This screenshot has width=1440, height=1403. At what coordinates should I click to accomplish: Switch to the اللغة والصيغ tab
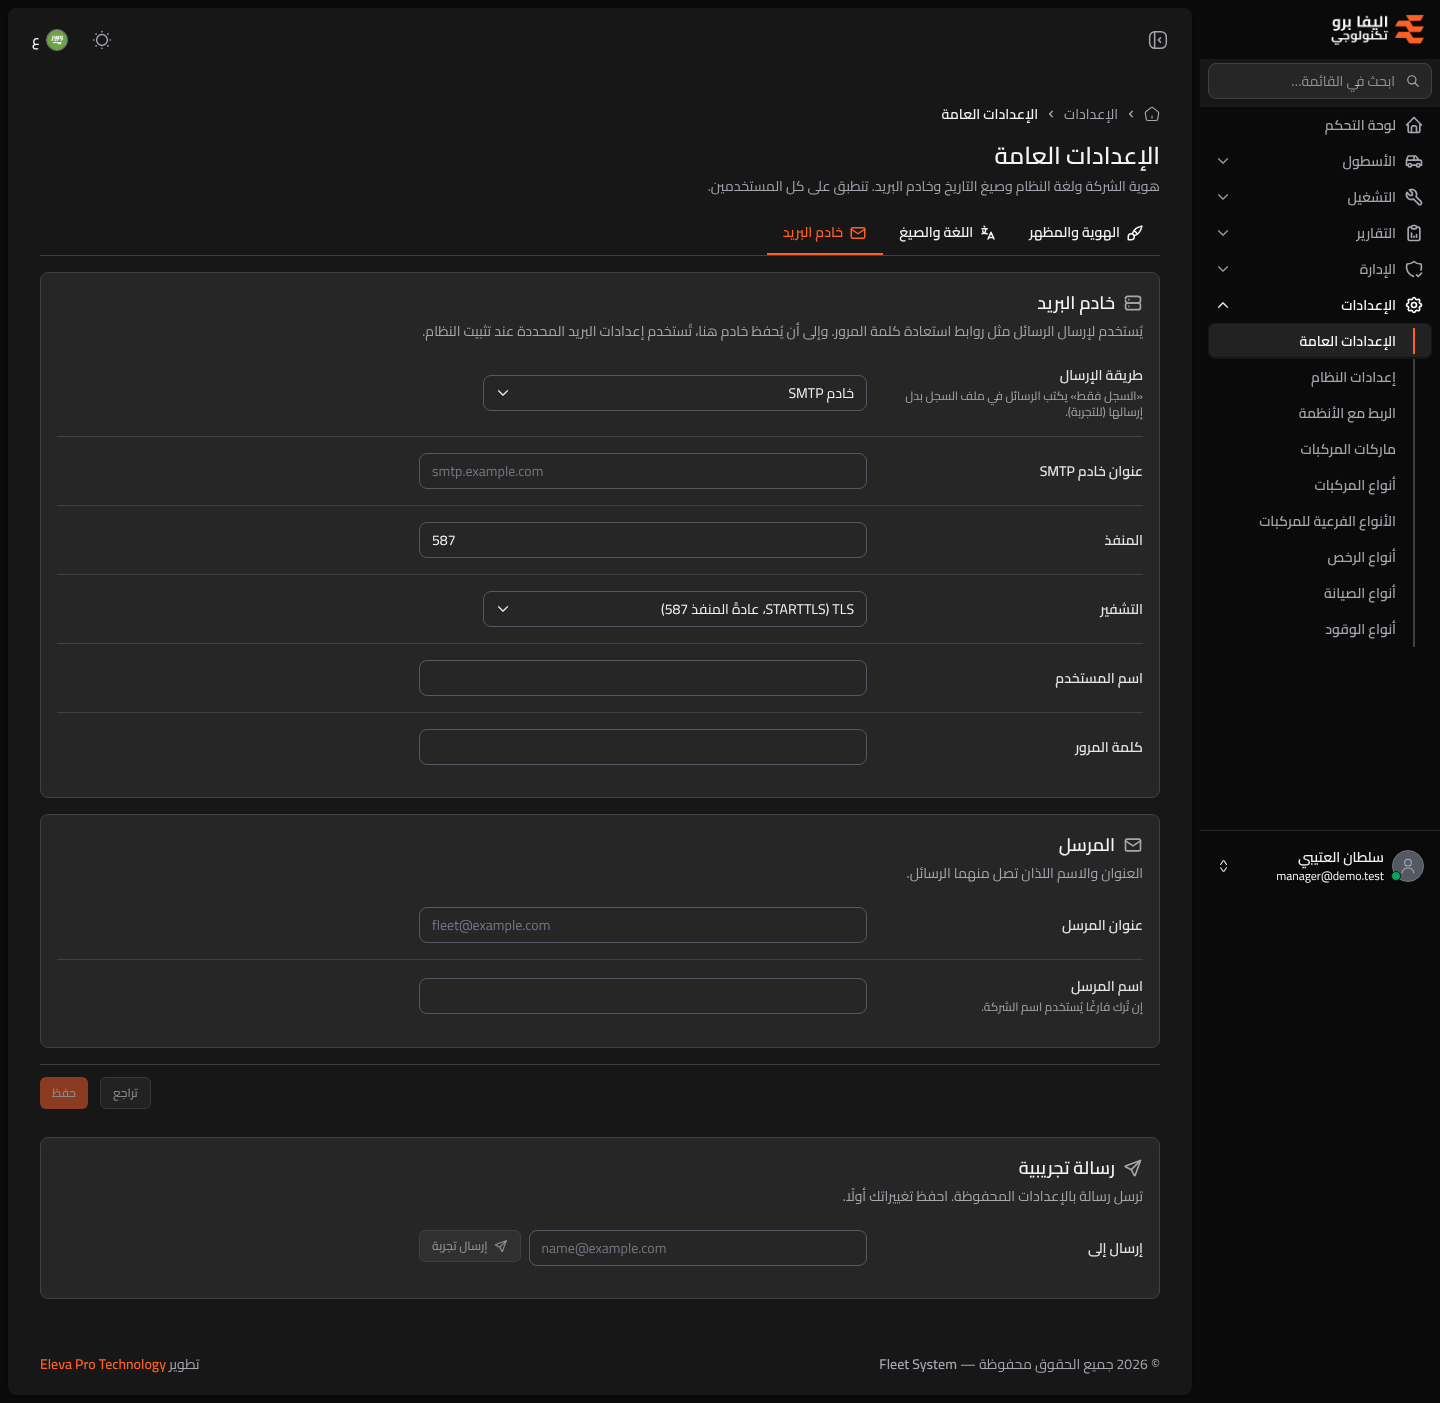pyautogui.click(x=947, y=233)
